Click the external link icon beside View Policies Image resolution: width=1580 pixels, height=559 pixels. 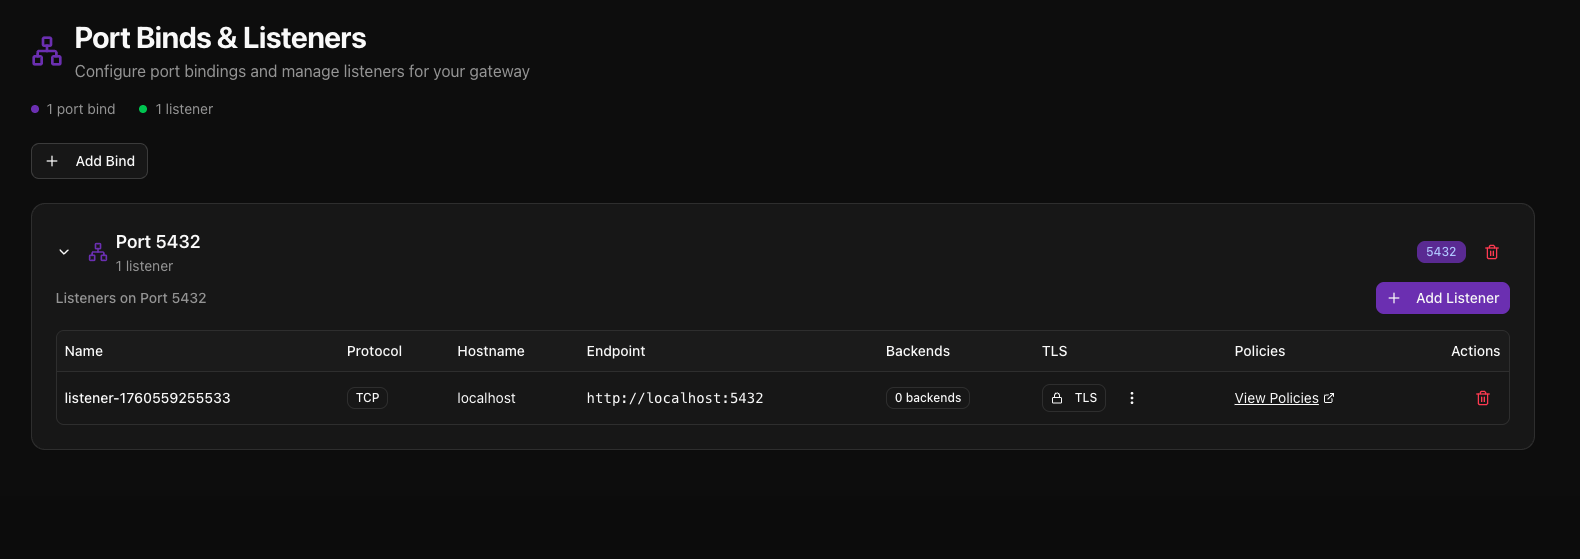(1329, 398)
